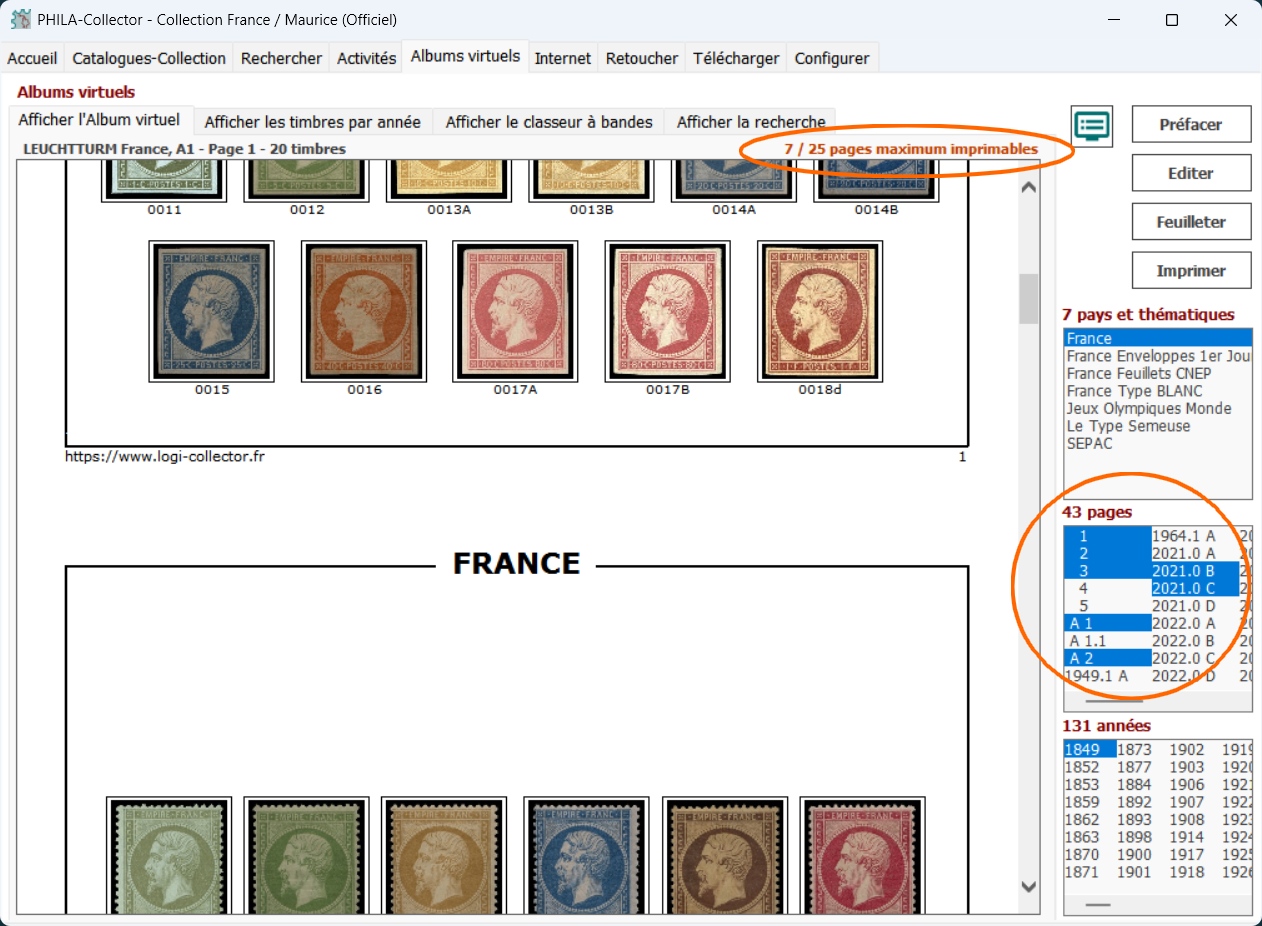Image resolution: width=1262 pixels, height=926 pixels.
Task: Click the PHILA-Collector app icon in title bar
Action: [x=20, y=20]
